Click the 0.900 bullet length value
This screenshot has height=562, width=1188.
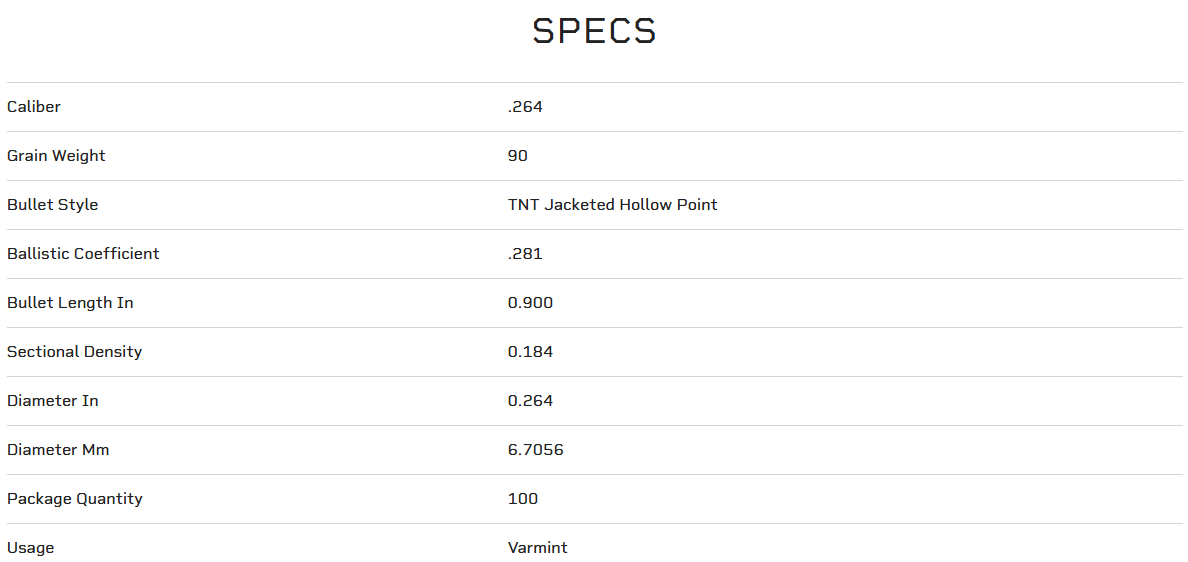point(530,303)
